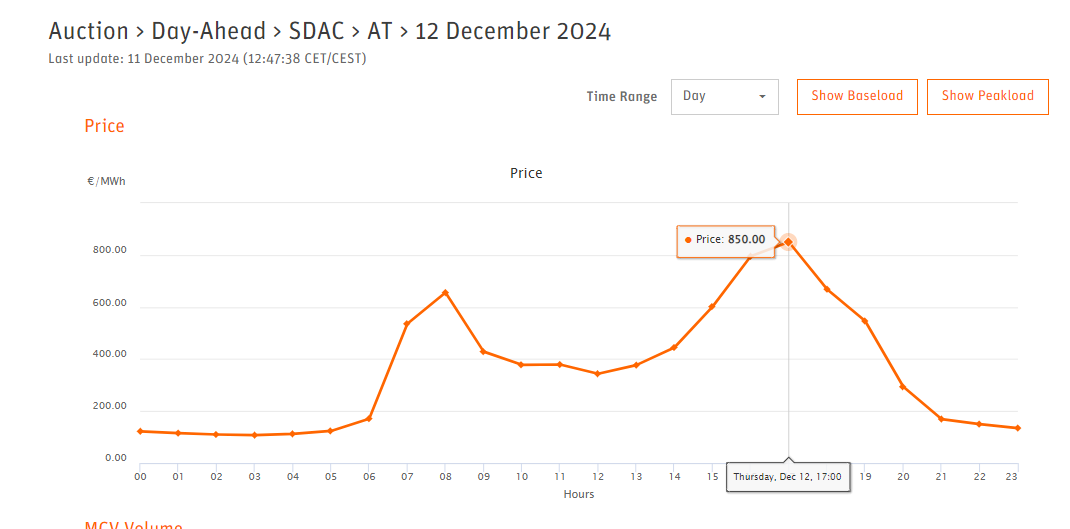Click the MCV Volume section heading
This screenshot has width=1070, height=529.
point(134,525)
